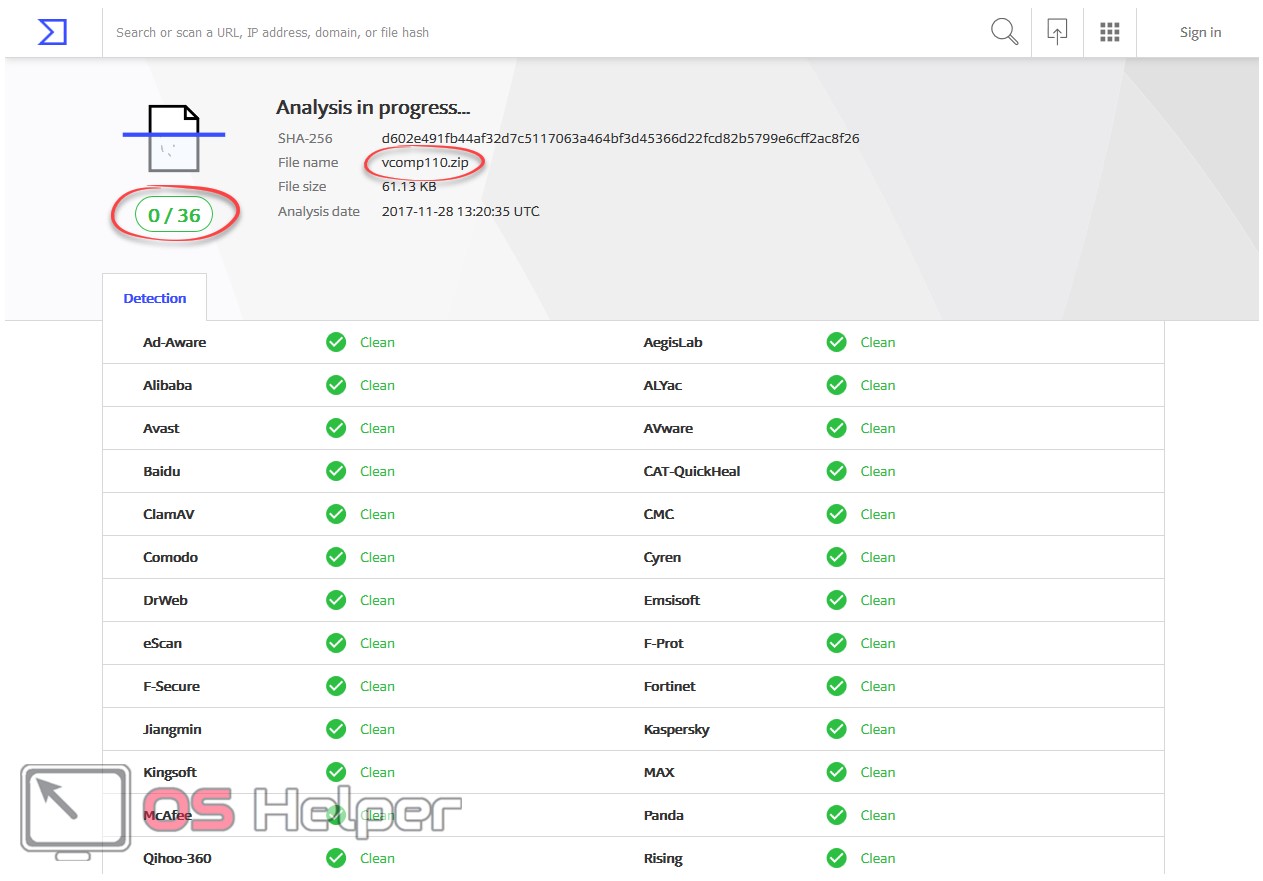Open the apps grid menu icon
Image resolution: width=1263 pixels, height=881 pixels.
(1109, 32)
